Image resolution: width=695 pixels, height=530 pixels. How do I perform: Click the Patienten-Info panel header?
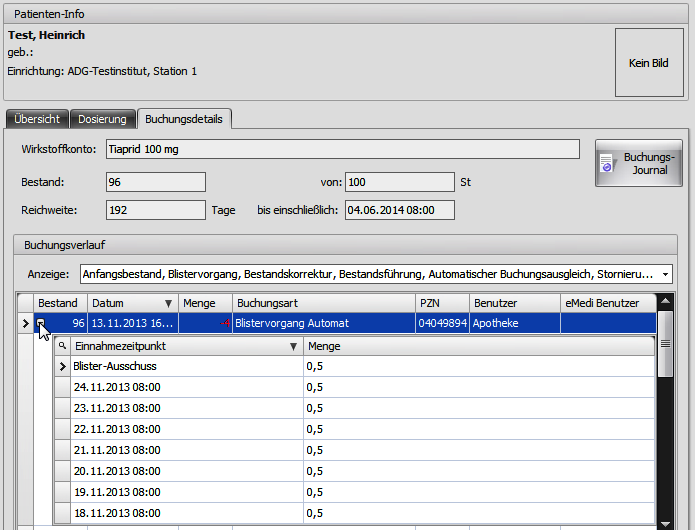pos(346,14)
